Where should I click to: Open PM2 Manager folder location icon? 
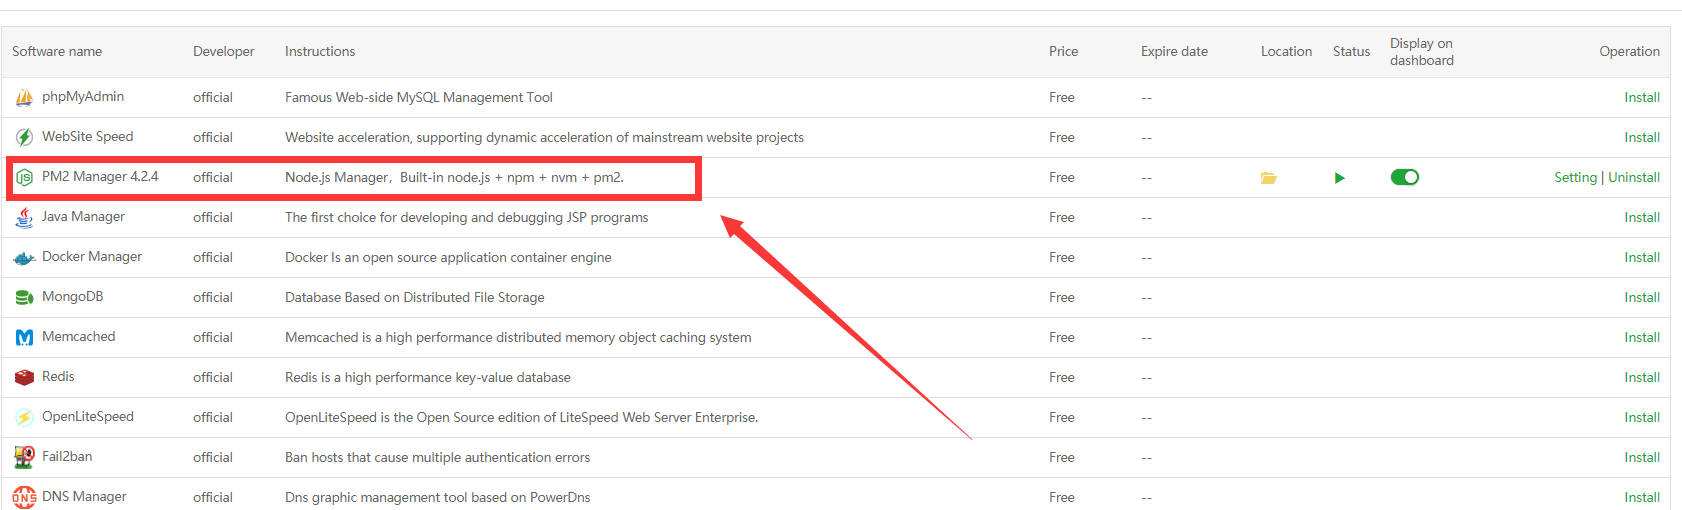click(1268, 177)
